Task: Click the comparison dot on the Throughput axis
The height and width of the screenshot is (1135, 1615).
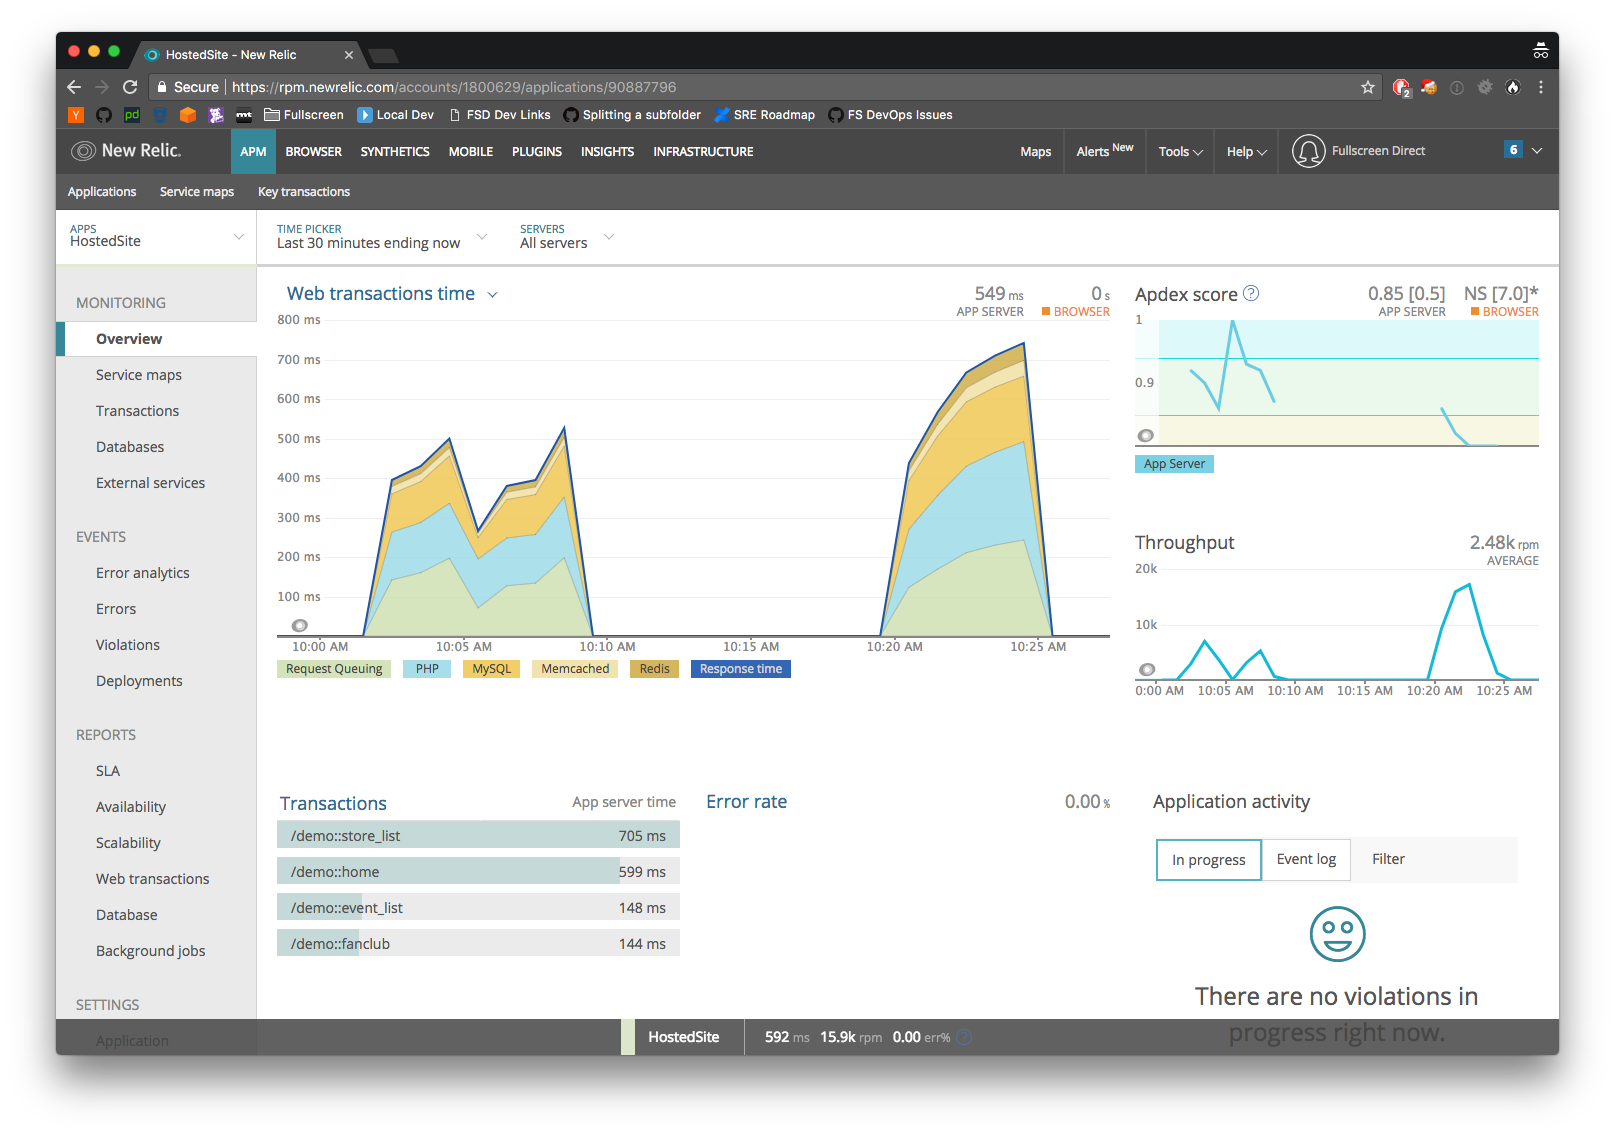Action: (1146, 668)
